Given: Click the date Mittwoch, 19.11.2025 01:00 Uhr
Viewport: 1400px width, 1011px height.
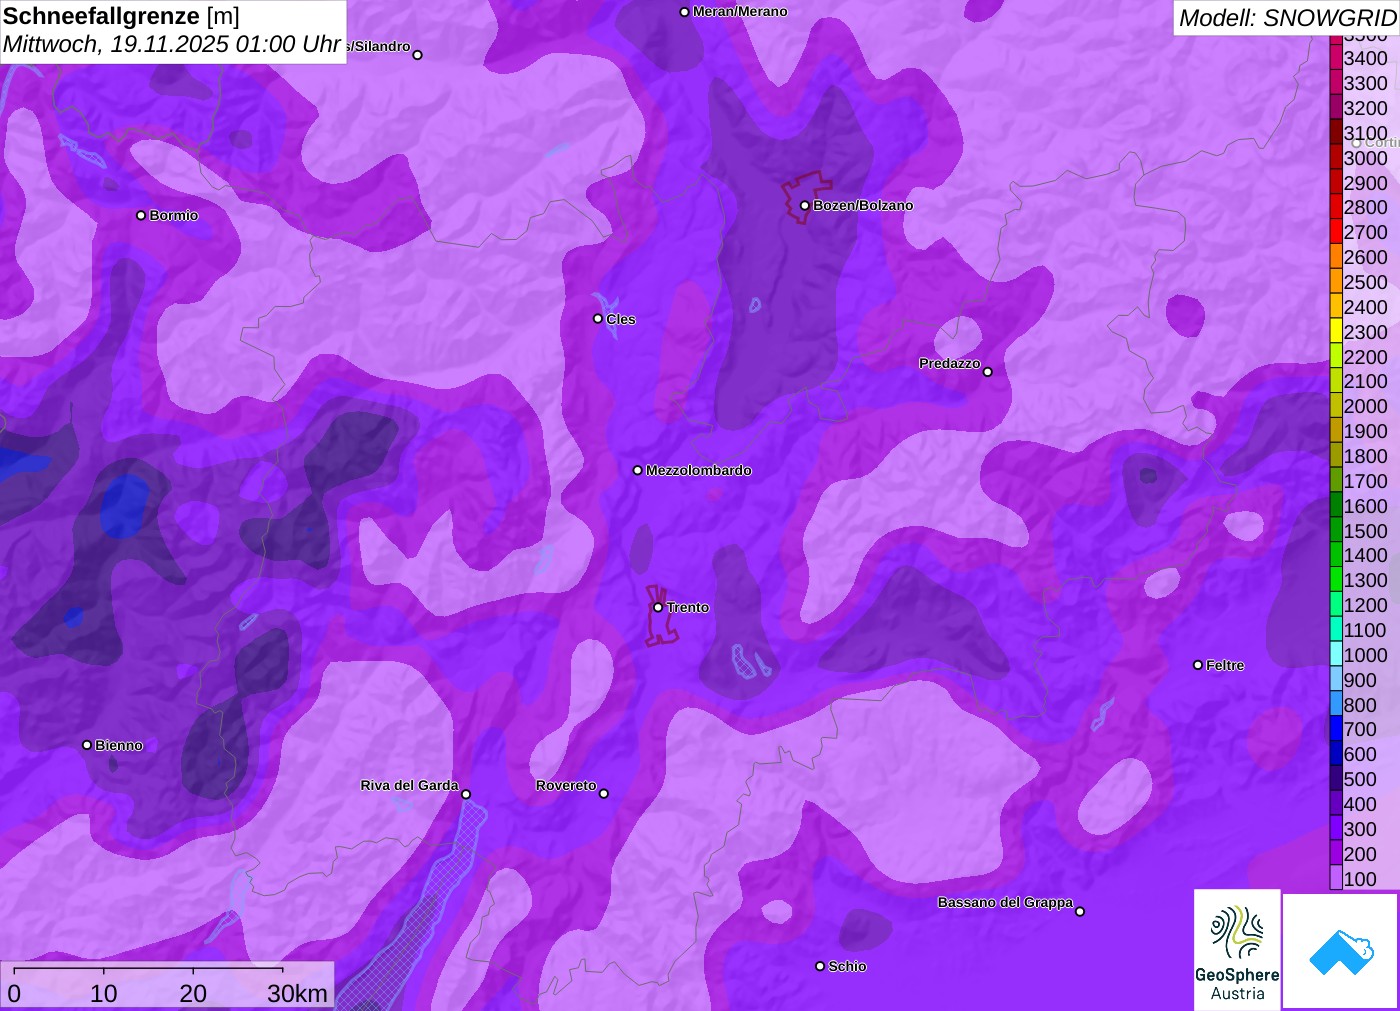Looking at the screenshot, I should (172, 44).
